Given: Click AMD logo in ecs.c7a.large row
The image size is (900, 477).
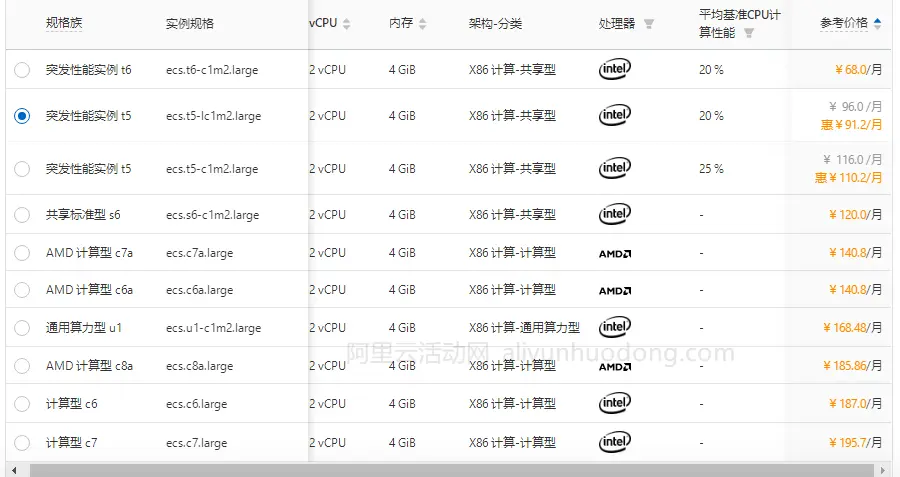Looking at the screenshot, I should tap(615, 254).
